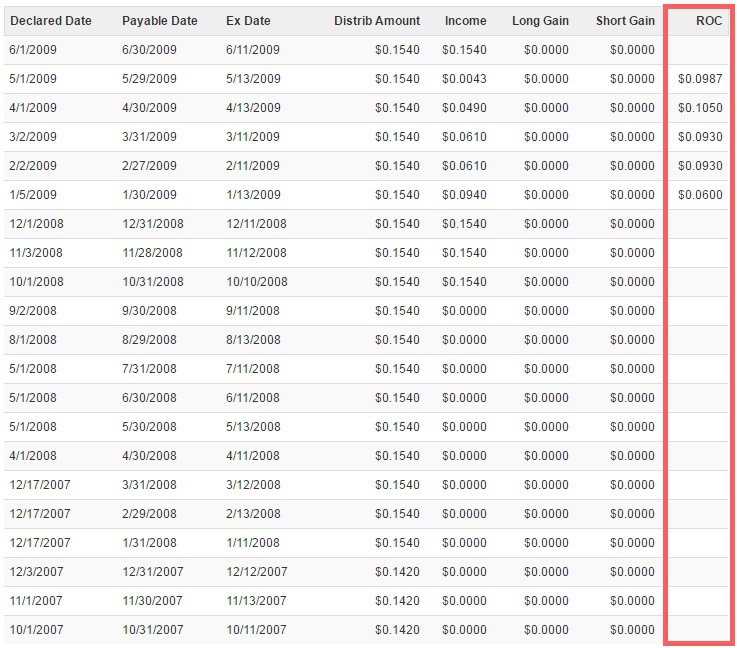The width and height of the screenshot is (737, 648).
Task: Click payable date 1/31/2008
Action: pyautogui.click(x=149, y=543)
